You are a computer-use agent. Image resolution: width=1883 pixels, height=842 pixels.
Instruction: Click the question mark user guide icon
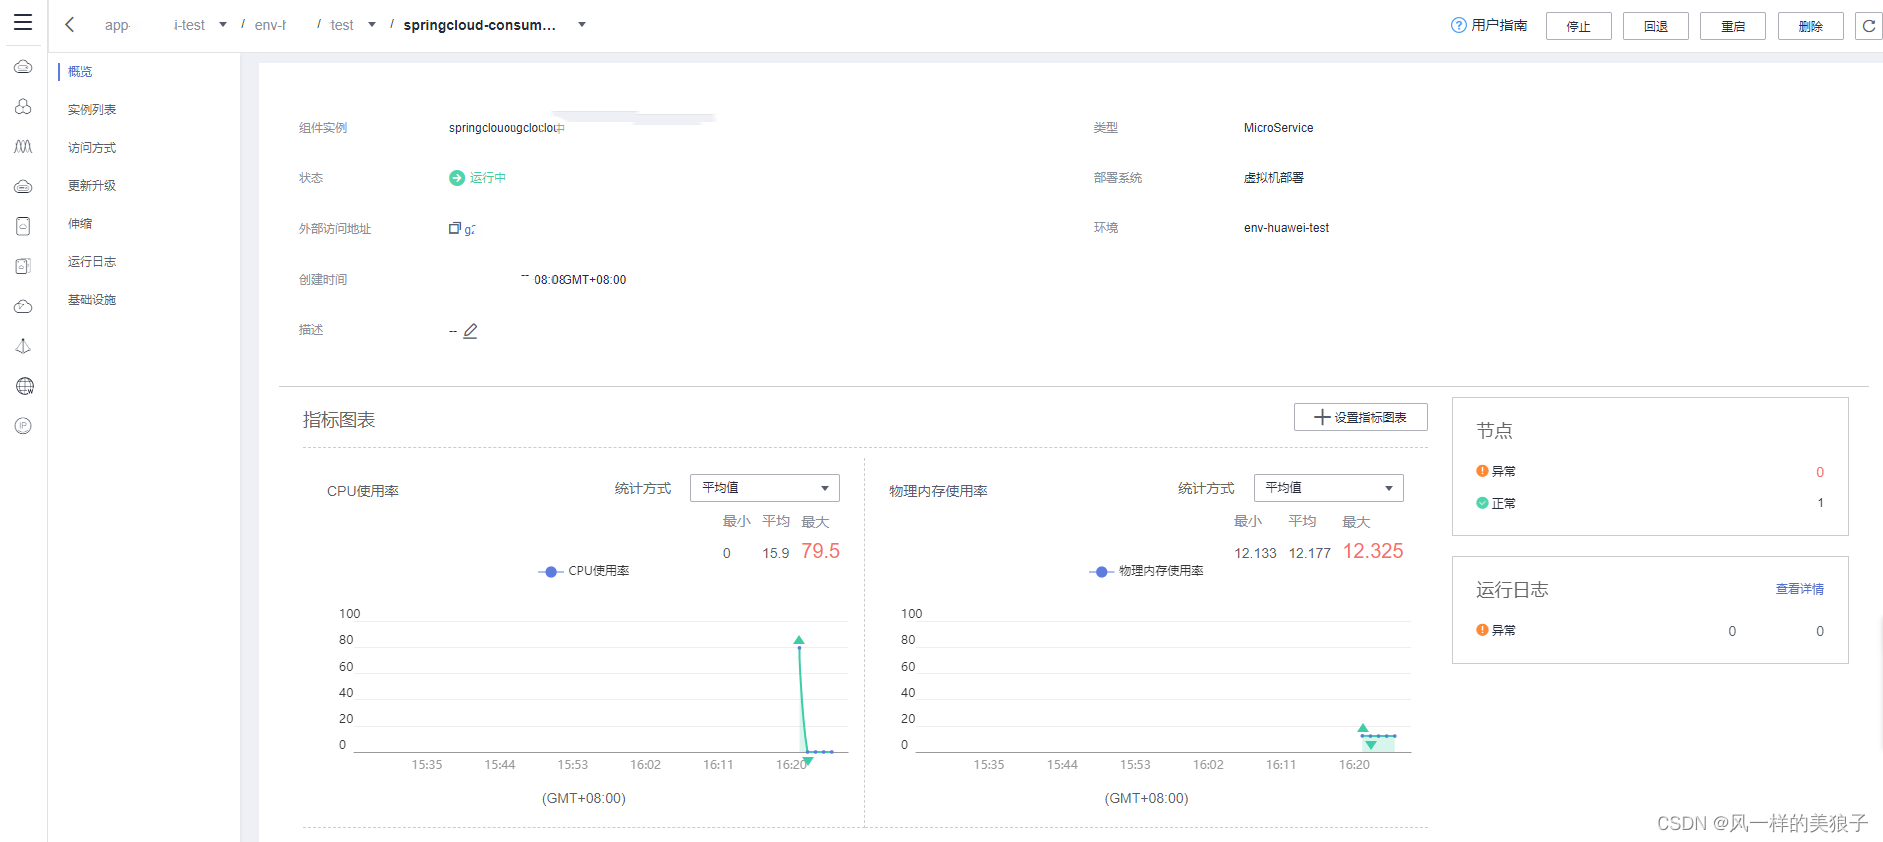[1458, 25]
